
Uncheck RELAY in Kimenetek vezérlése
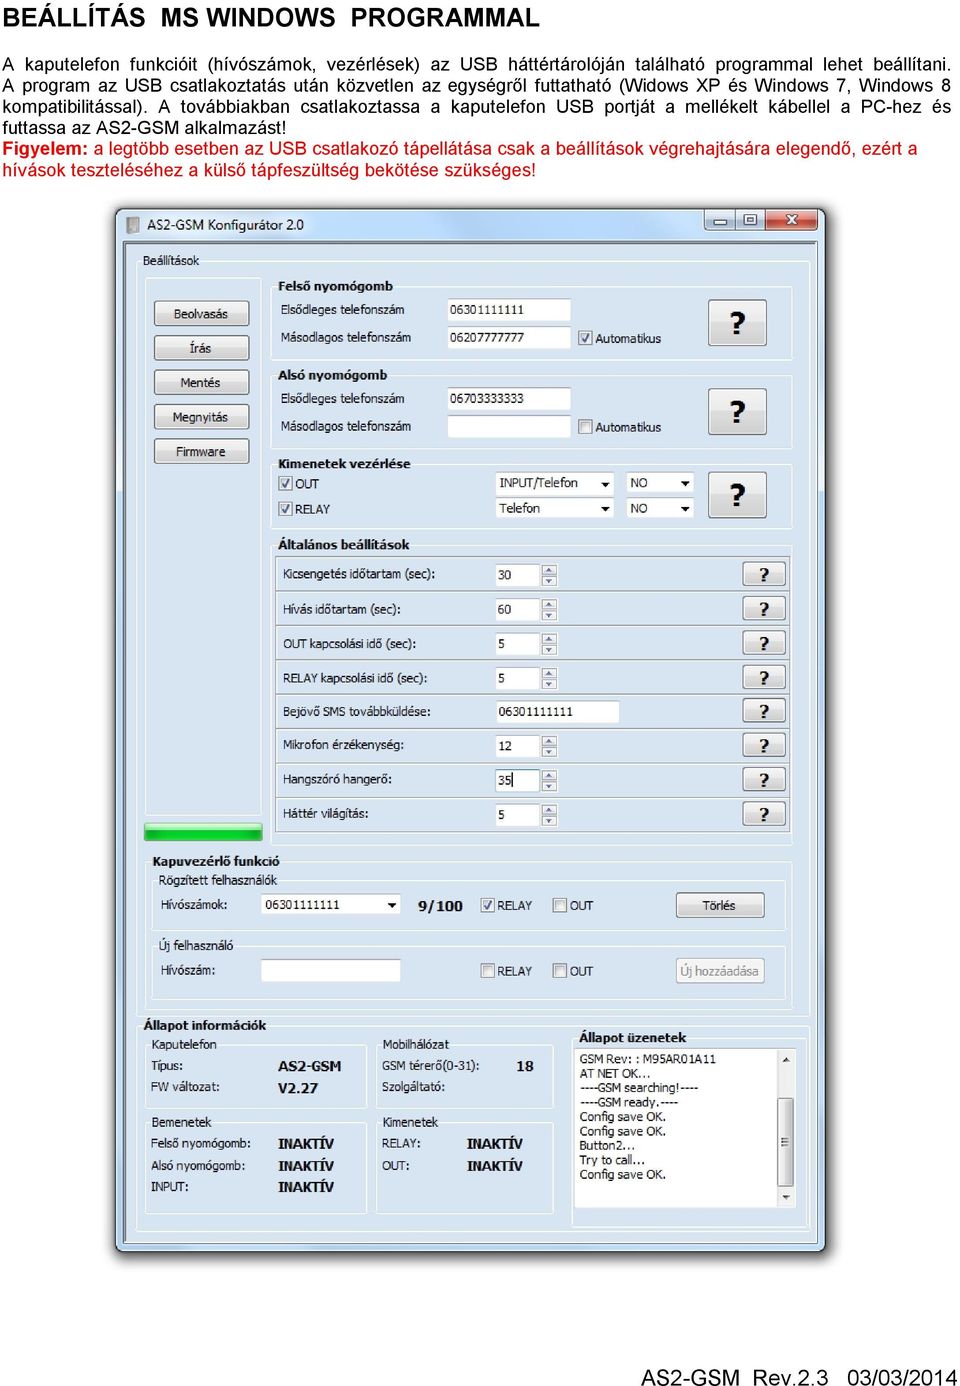pos(285,509)
